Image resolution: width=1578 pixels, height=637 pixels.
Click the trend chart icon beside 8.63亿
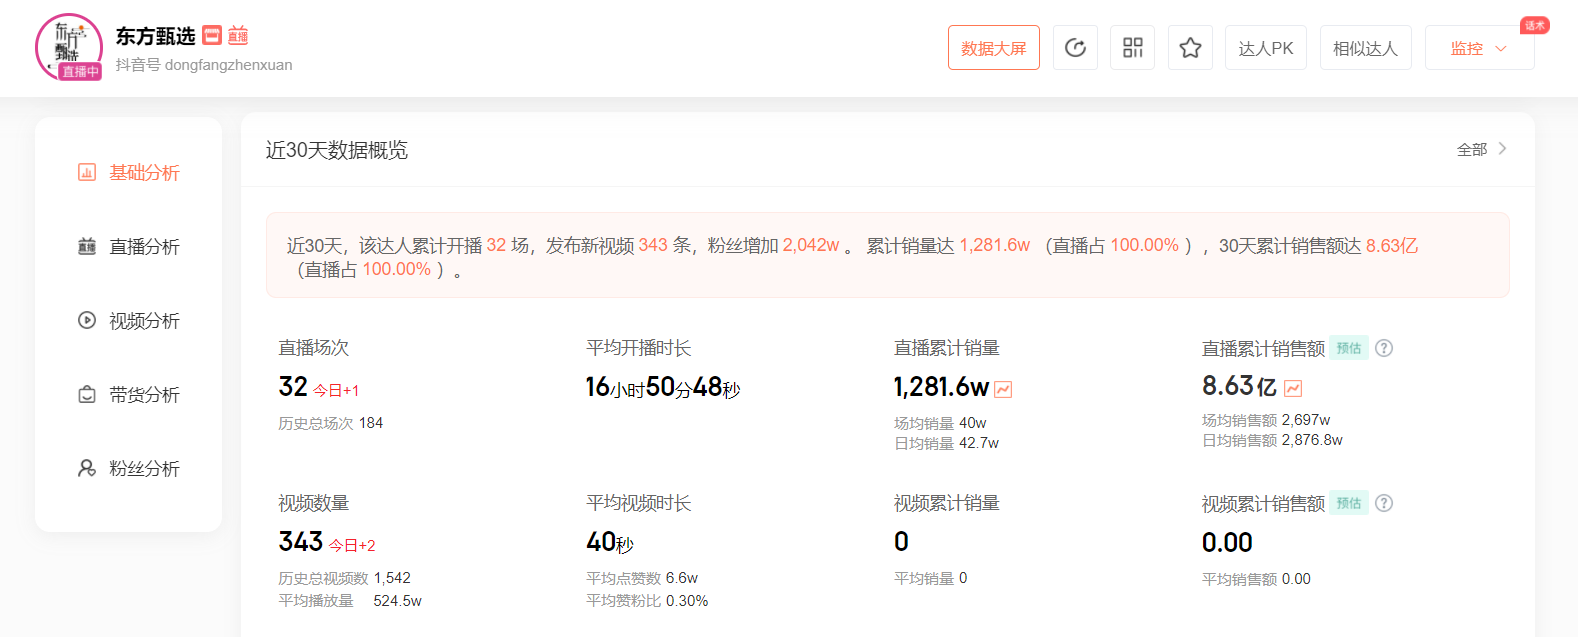pyautogui.click(x=1293, y=388)
